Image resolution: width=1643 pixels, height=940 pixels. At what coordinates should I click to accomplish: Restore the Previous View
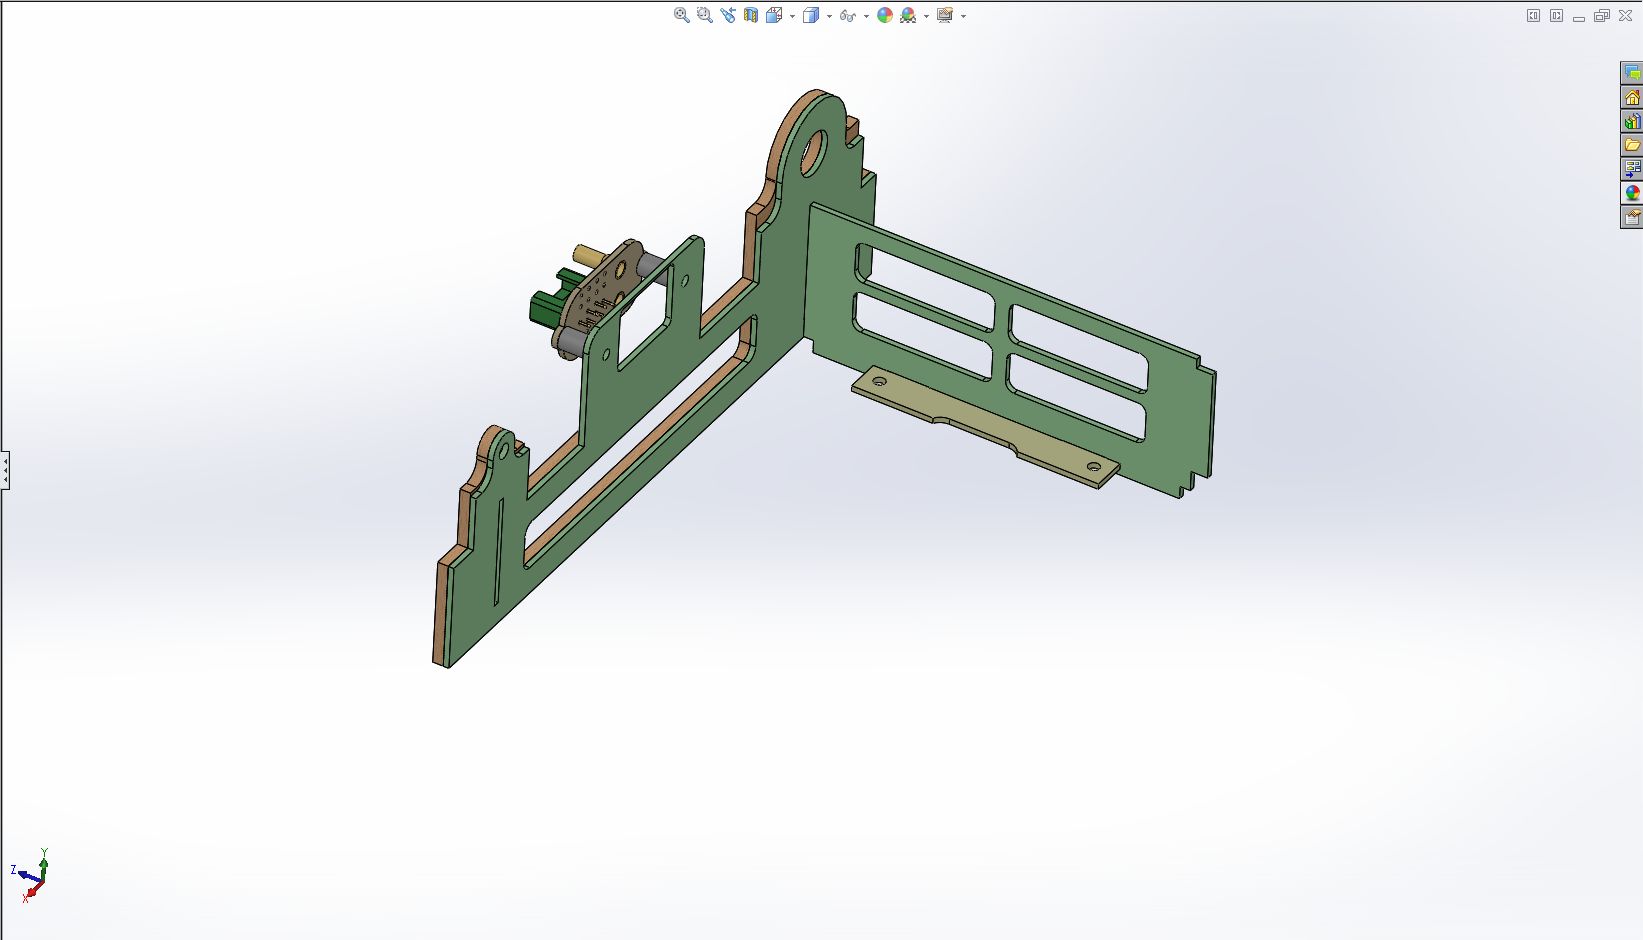pyautogui.click(x=727, y=15)
